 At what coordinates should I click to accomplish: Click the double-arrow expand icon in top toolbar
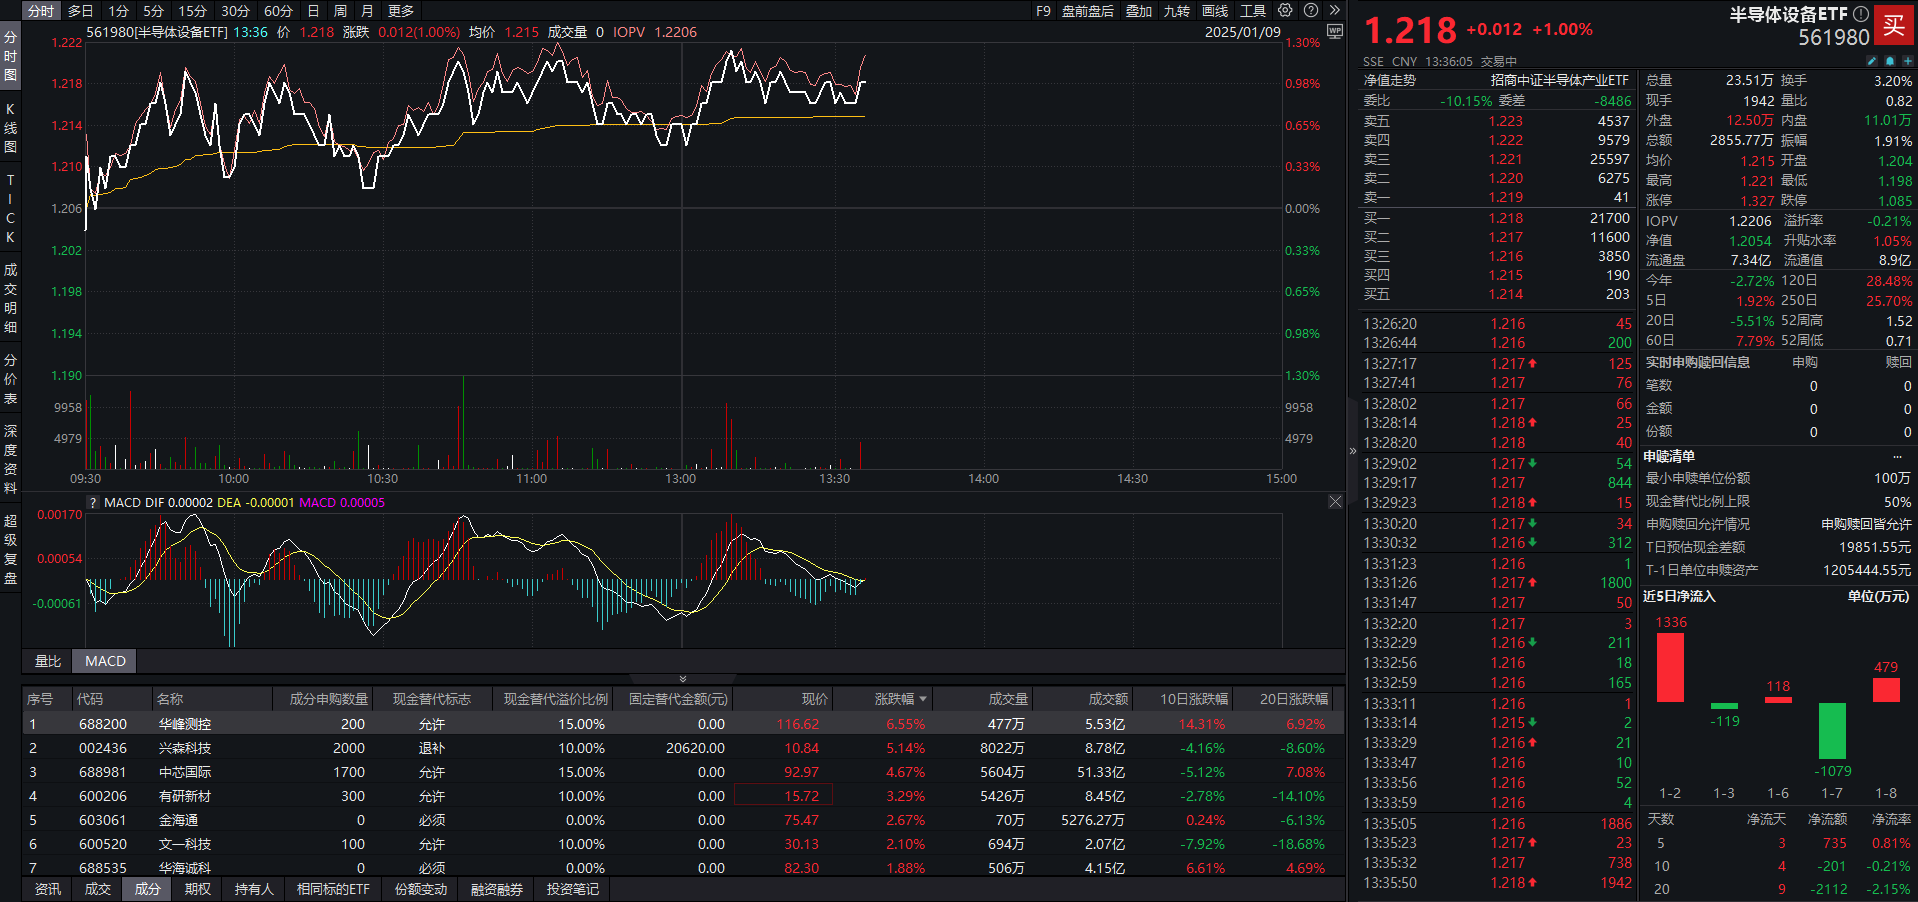click(x=1334, y=10)
